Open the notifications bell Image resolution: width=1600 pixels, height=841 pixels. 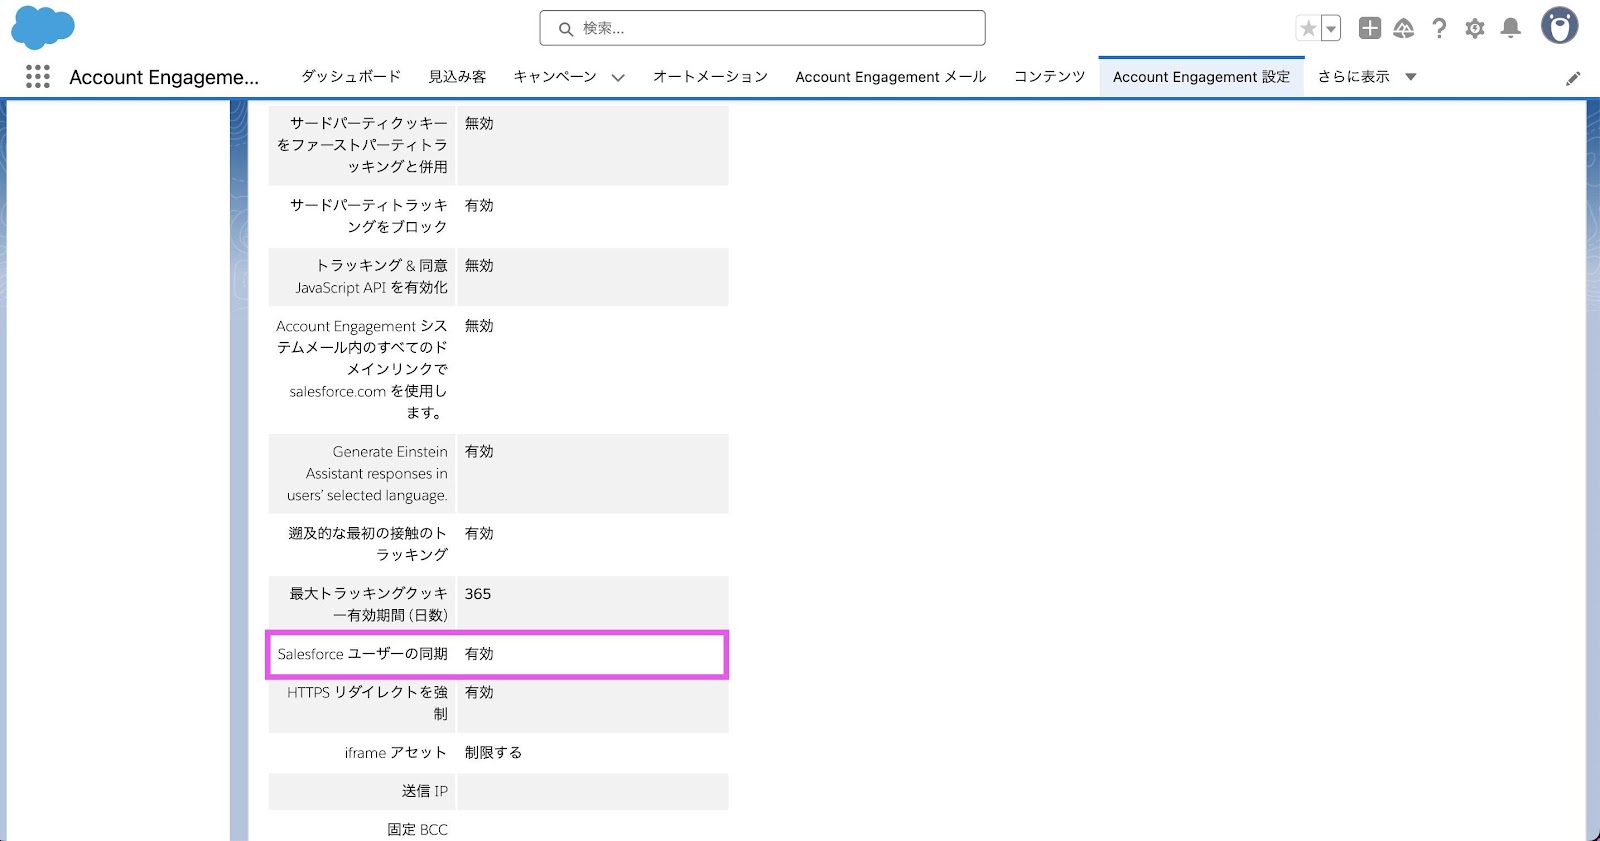pyautogui.click(x=1511, y=28)
